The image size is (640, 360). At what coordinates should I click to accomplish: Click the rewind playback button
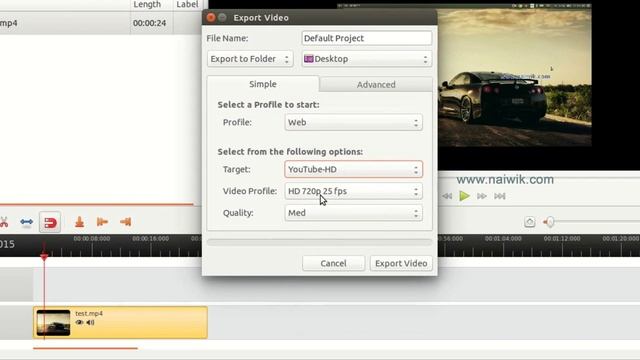447,196
